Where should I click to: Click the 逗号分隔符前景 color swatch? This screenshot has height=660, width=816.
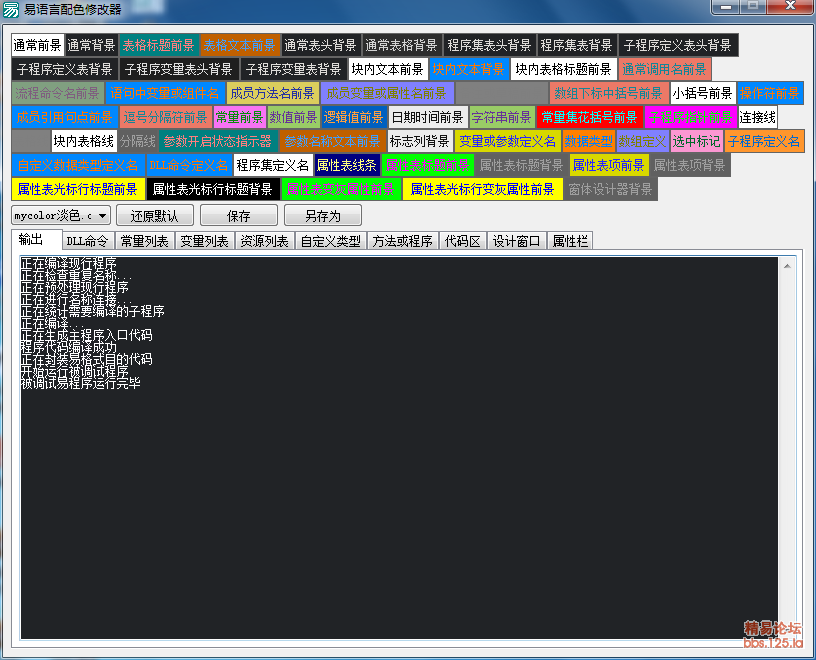[x=165, y=117]
